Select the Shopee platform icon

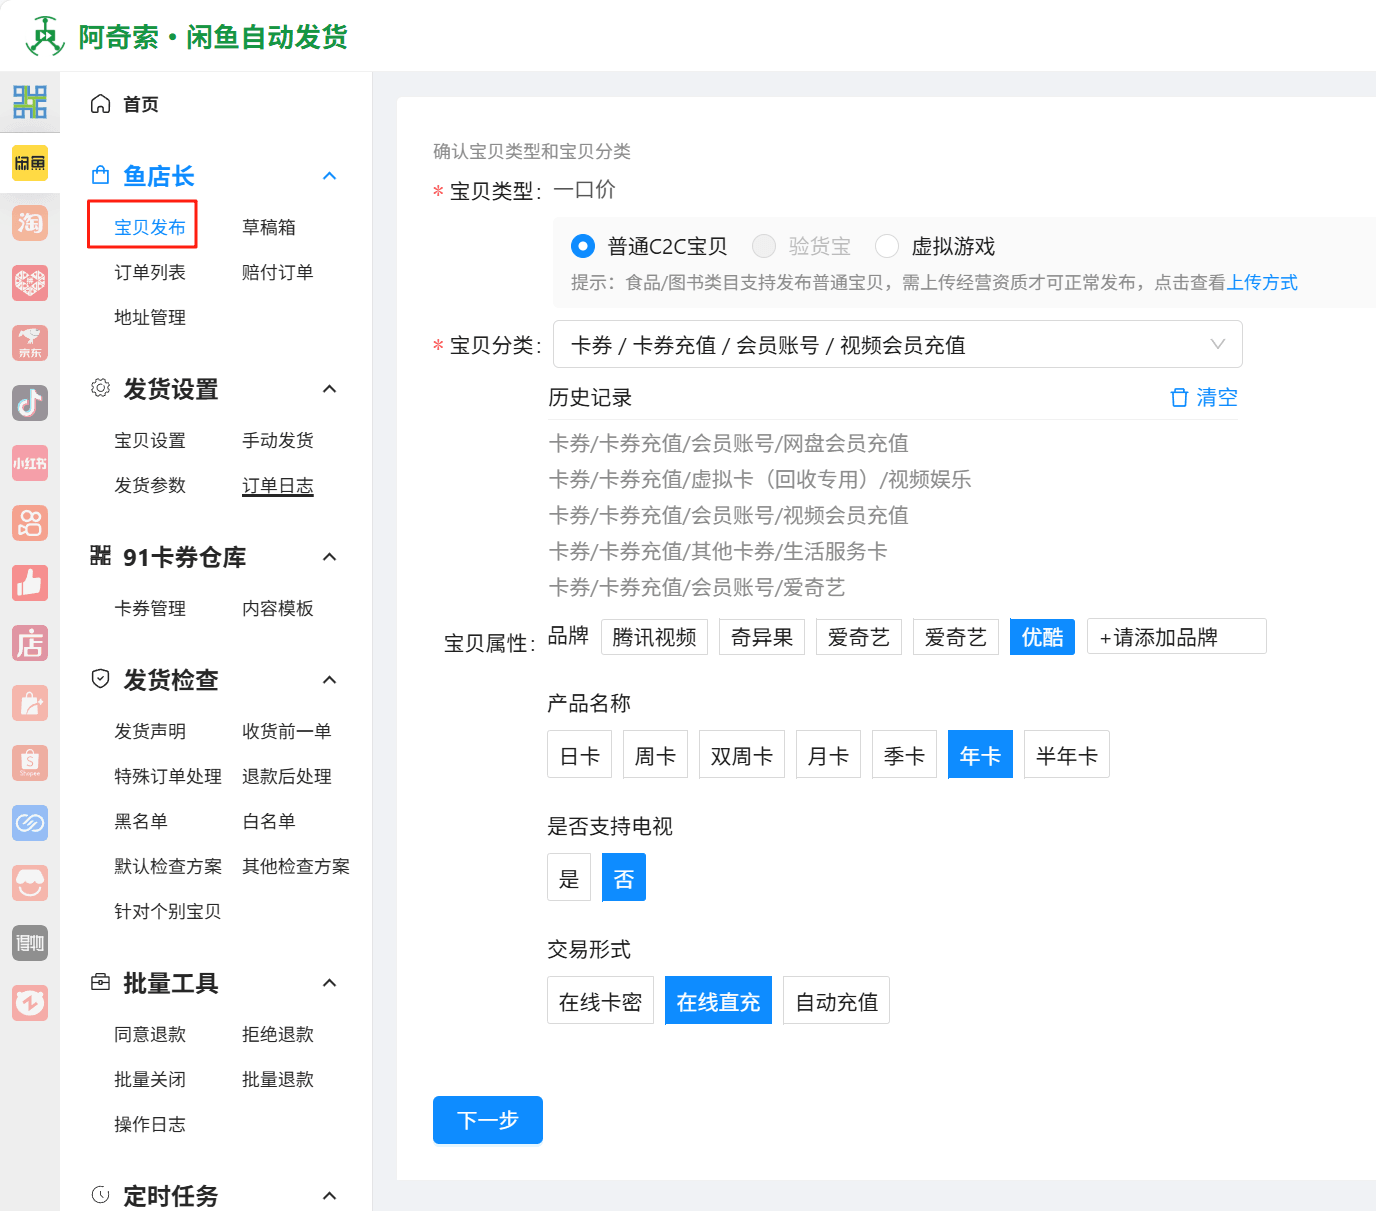coord(30,763)
